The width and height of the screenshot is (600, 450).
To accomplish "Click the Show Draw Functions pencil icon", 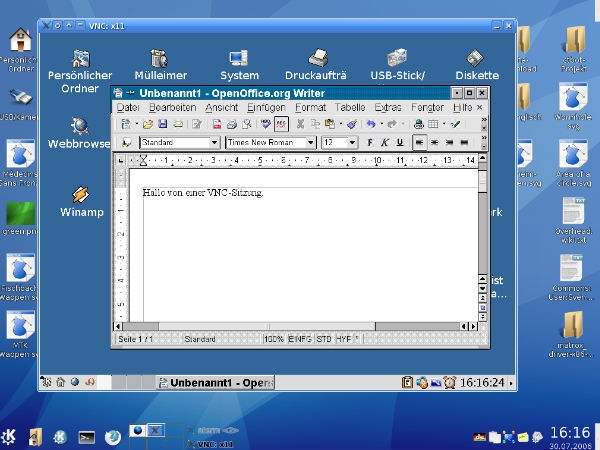I will click(455, 124).
